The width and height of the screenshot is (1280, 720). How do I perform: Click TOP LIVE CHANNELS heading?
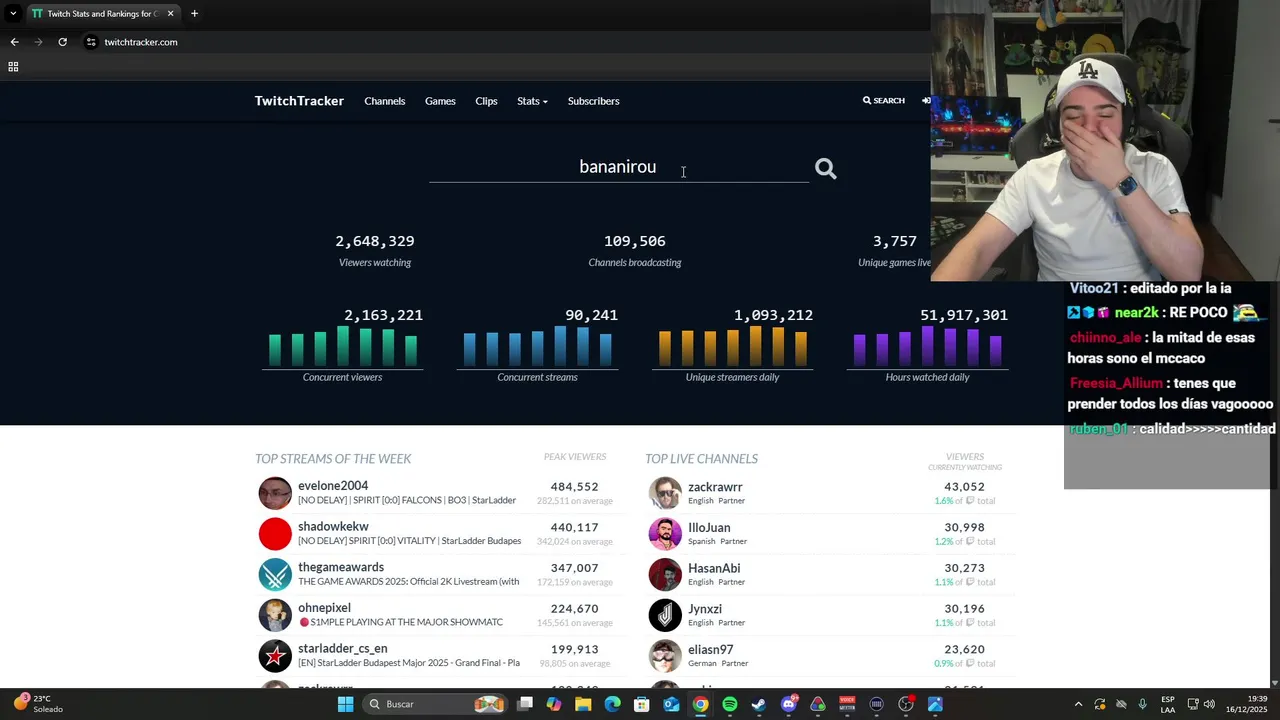(x=701, y=458)
